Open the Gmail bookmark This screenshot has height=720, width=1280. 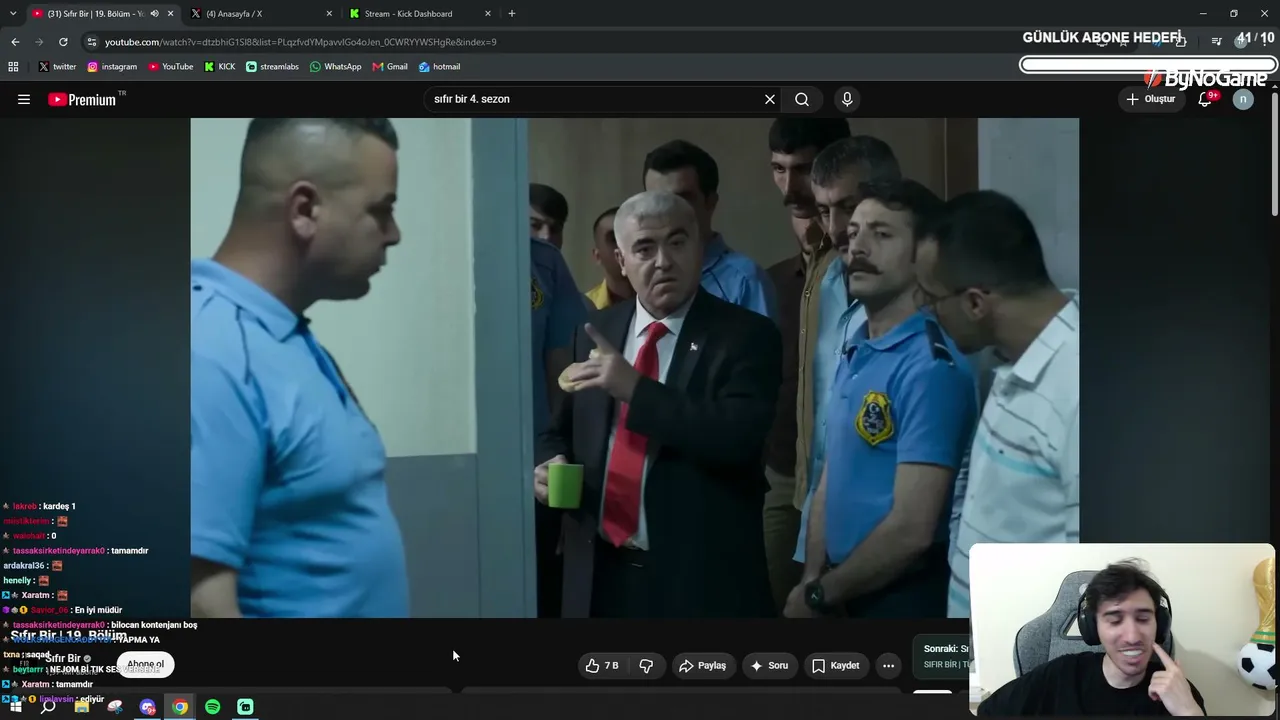pyautogui.click(x=390, y=67)
